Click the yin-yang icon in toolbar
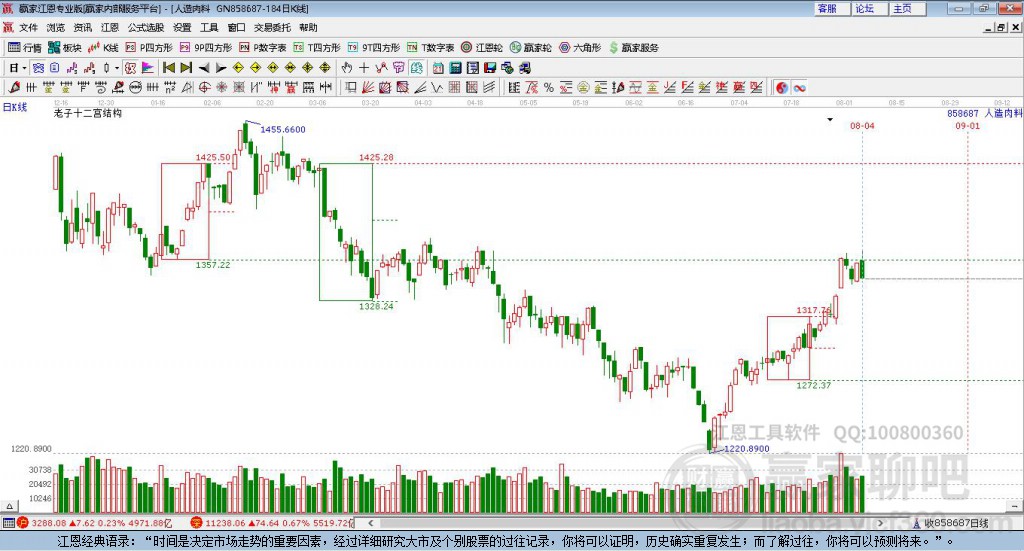 pos(782,87)
